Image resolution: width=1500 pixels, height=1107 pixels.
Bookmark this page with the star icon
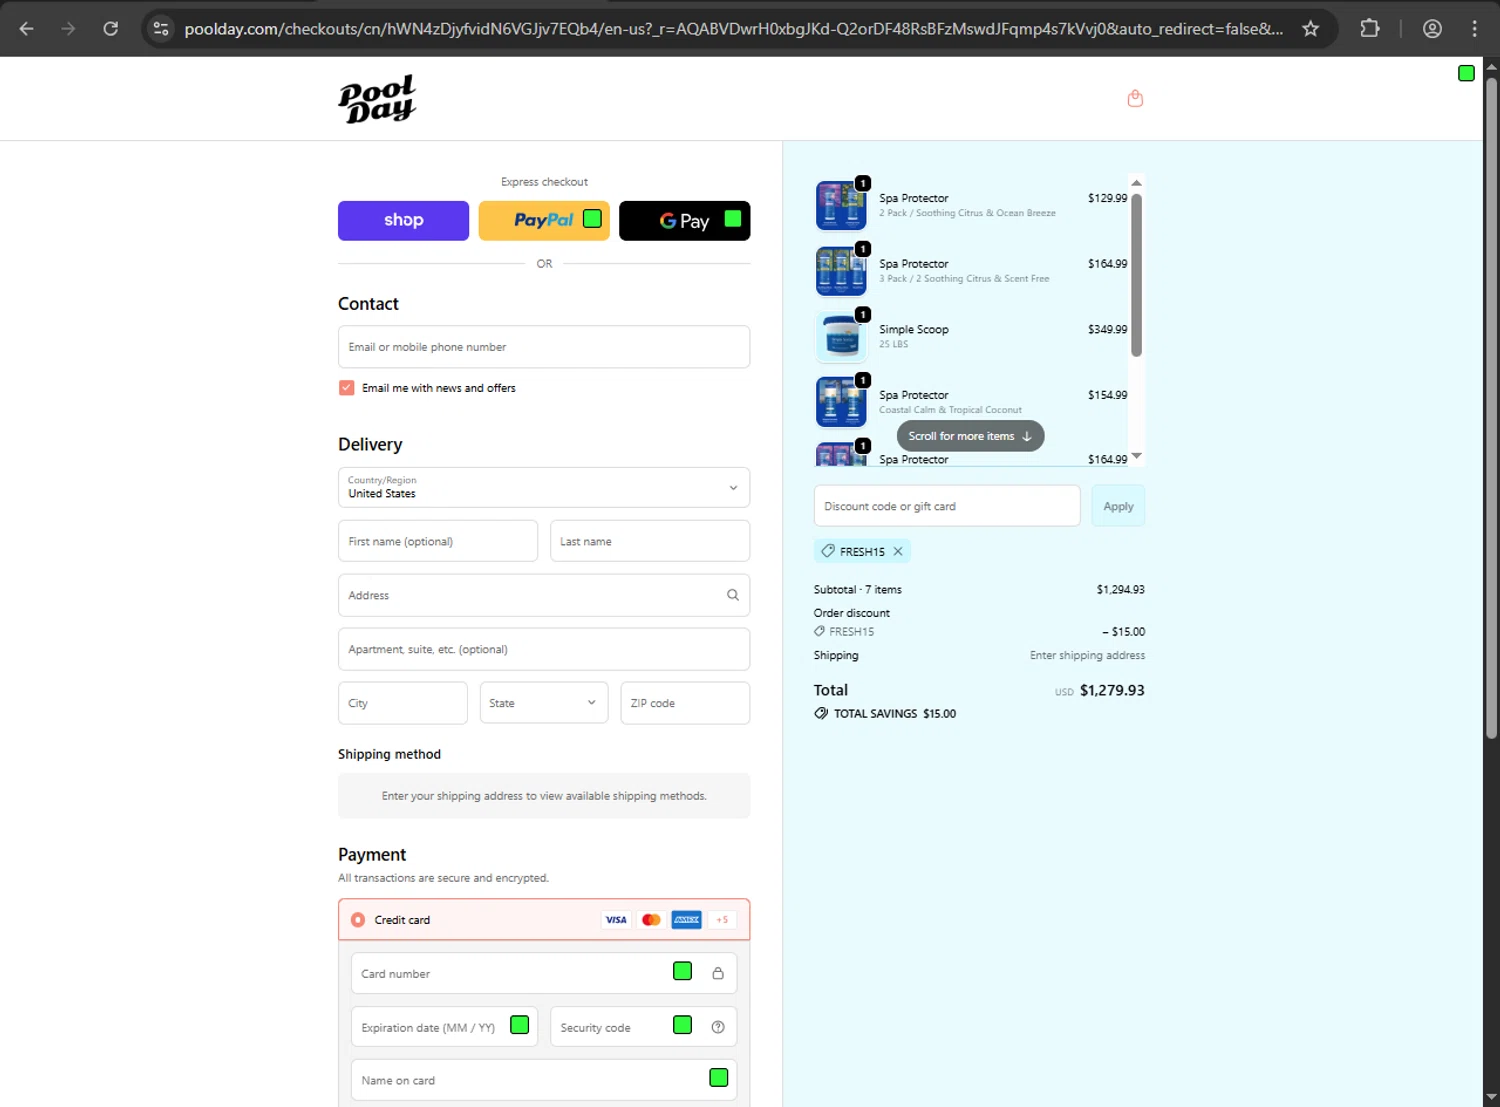point(1310,29)
